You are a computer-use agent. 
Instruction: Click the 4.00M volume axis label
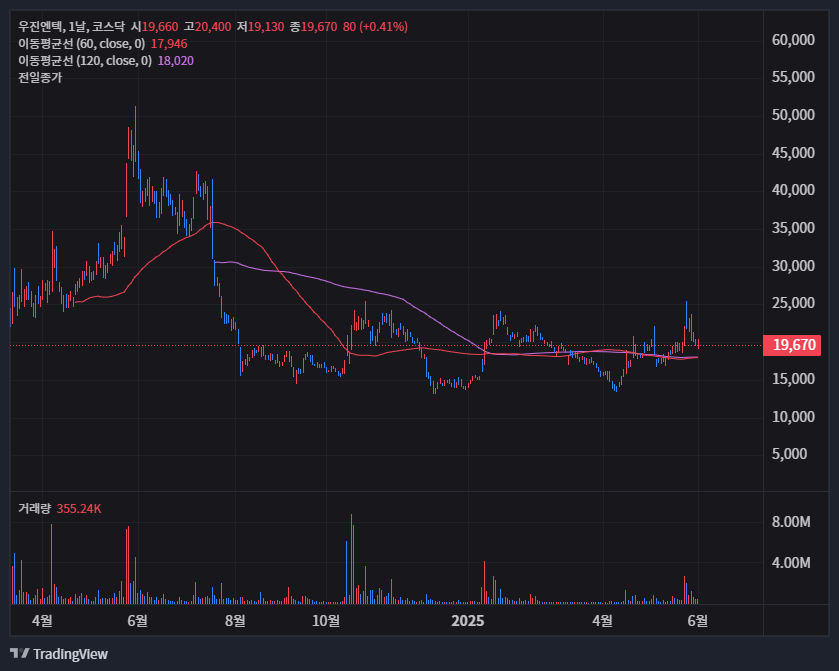point(791,563)
